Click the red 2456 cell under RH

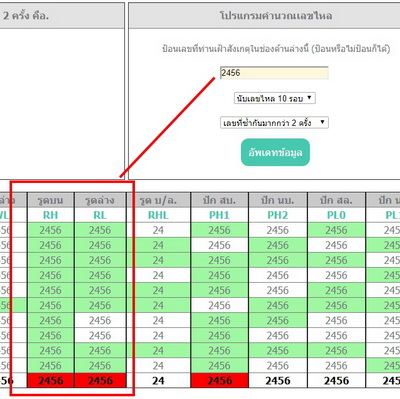click(50, 380)
